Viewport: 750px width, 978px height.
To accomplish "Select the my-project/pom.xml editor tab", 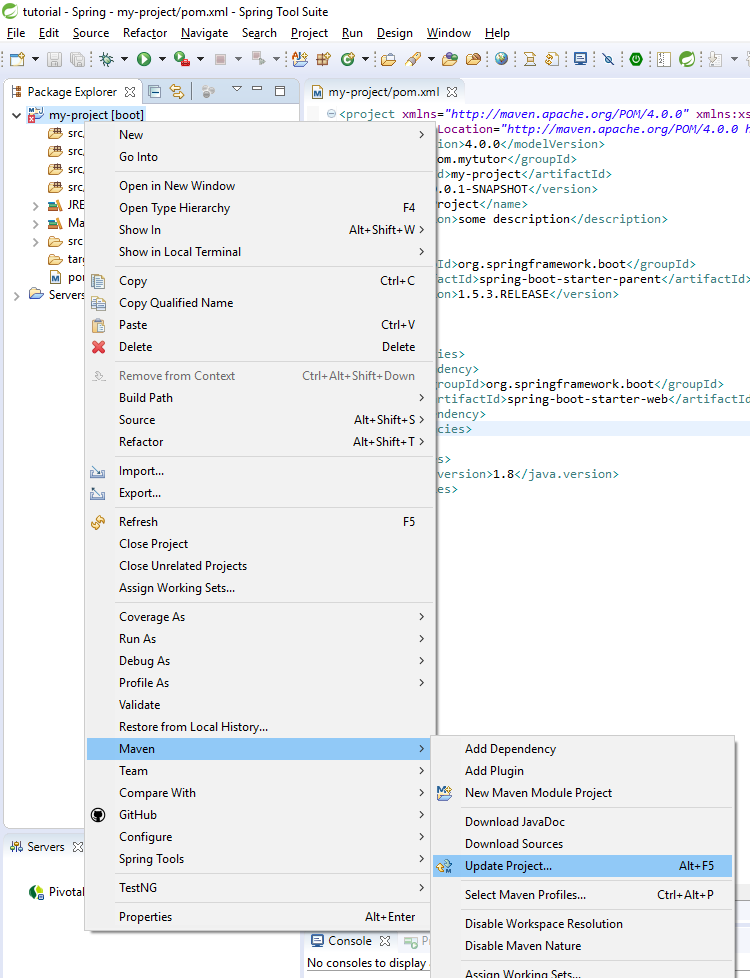I will click(x=384, y=92).
